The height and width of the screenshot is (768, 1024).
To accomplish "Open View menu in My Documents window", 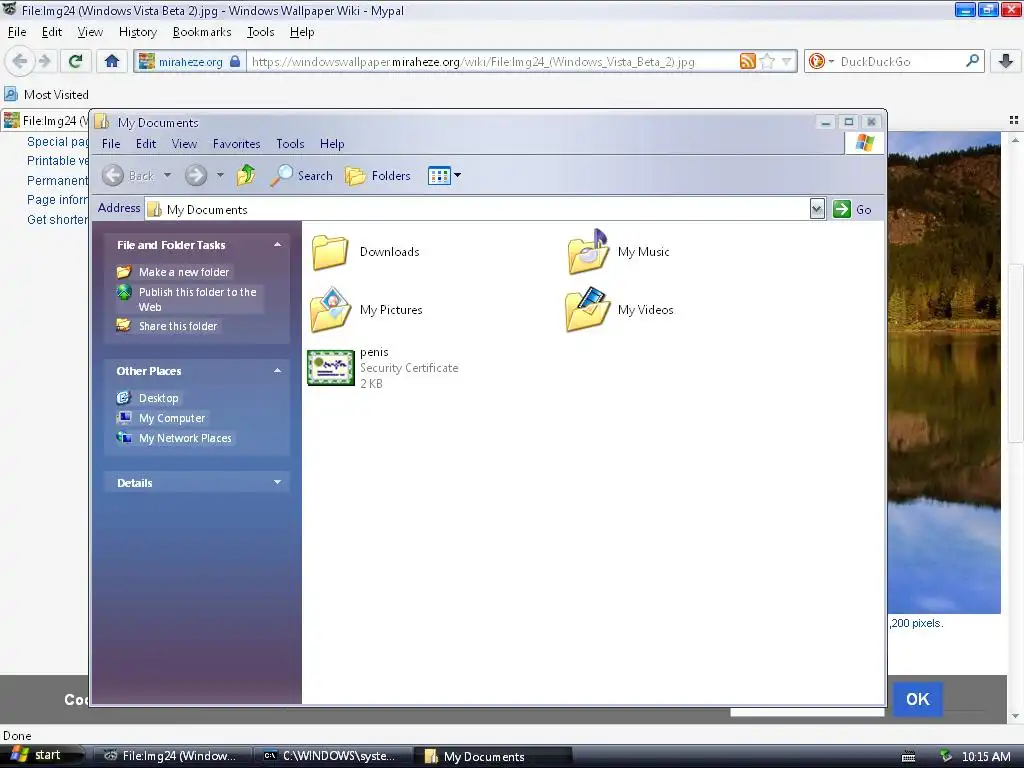I will click(x=184, y=144).
